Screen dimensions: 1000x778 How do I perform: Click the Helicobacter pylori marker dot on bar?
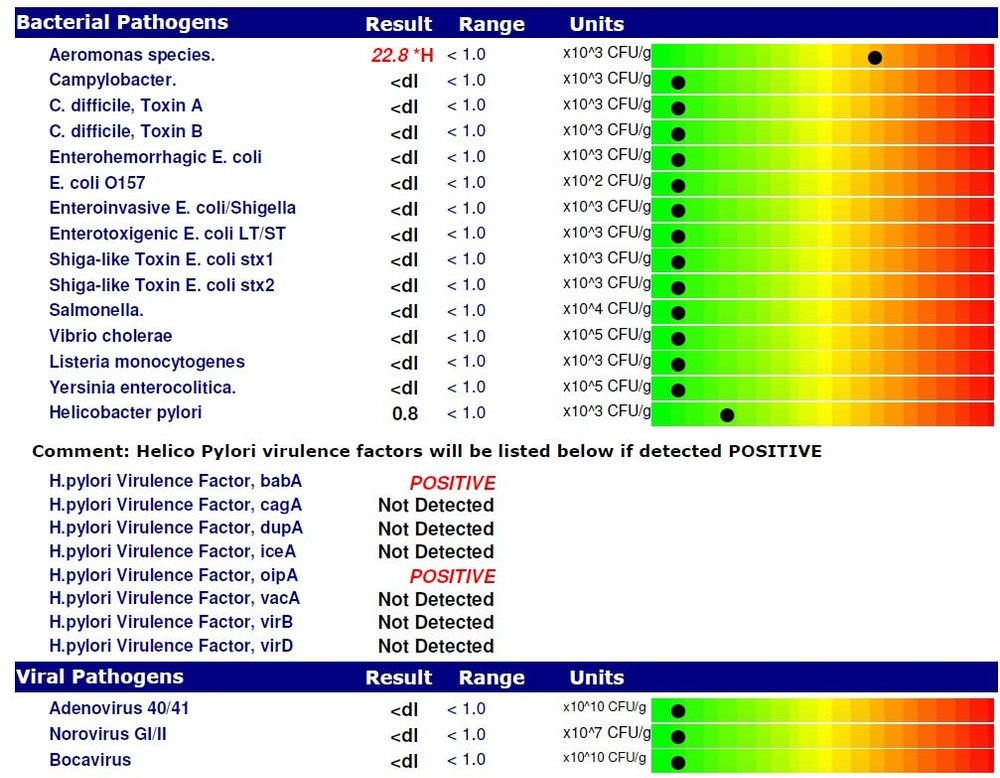(727, 415)
